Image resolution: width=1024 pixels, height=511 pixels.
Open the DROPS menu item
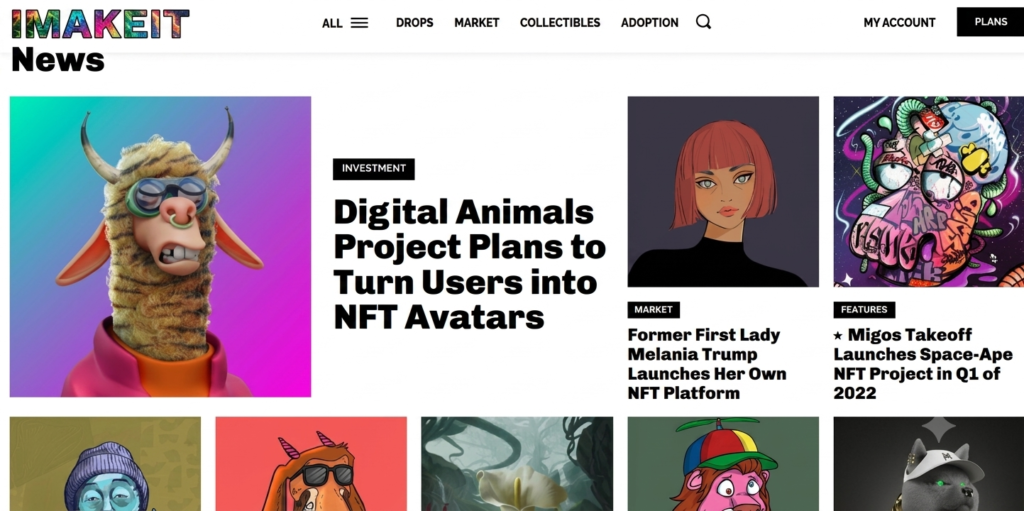coord(415,23)
